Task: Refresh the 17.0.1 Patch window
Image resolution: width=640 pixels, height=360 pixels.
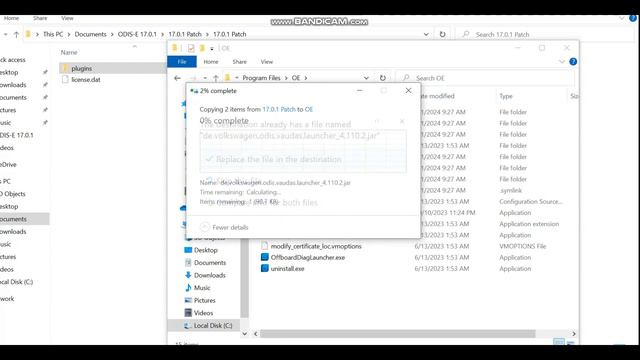Action: (442, 34)
